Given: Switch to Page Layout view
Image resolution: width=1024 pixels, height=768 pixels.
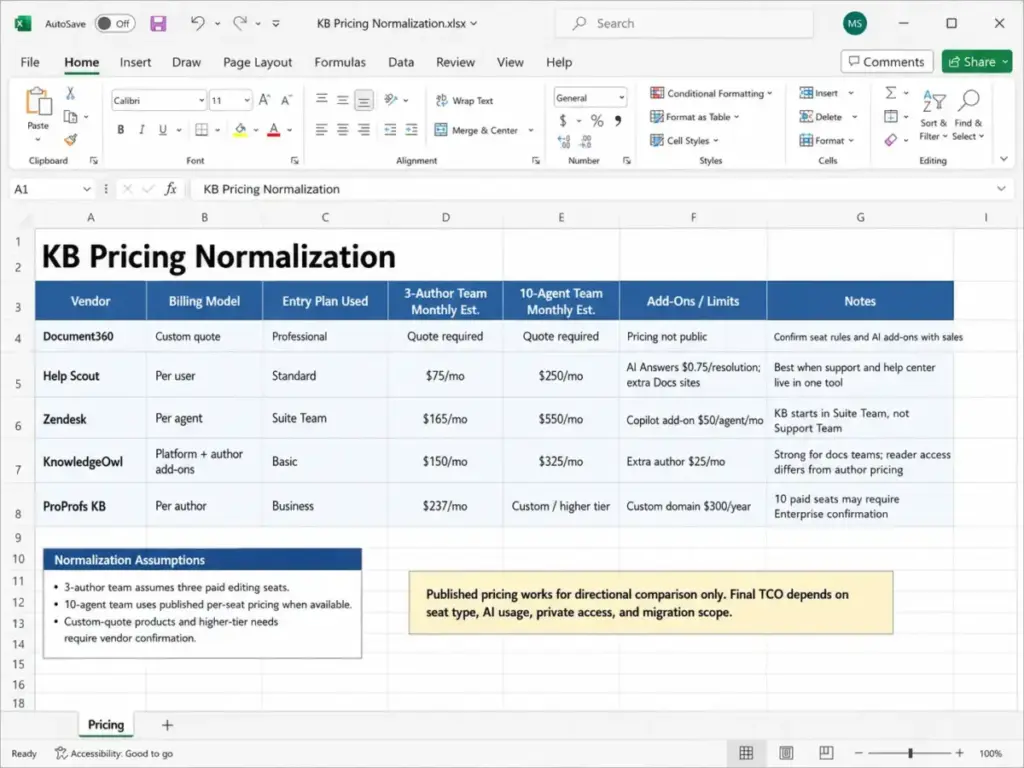Looking at the screenshot, I should (x=786, y=753).
